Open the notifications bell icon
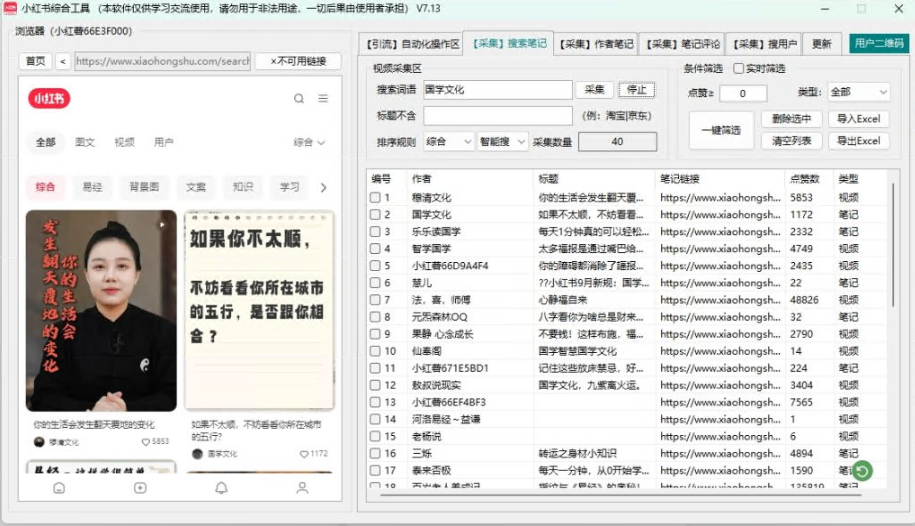Image resolution: width=915 pixels, height=526 pixels. pos(221,488)
